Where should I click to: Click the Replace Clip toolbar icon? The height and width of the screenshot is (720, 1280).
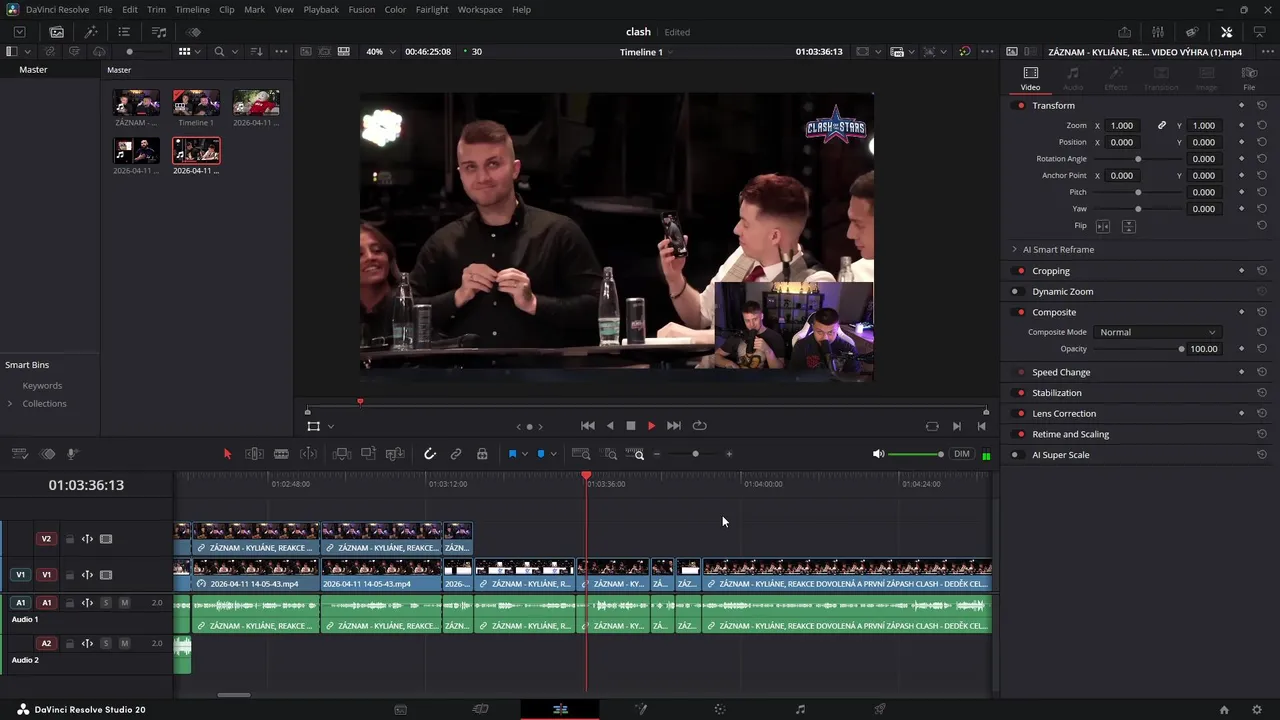[395, 454]
